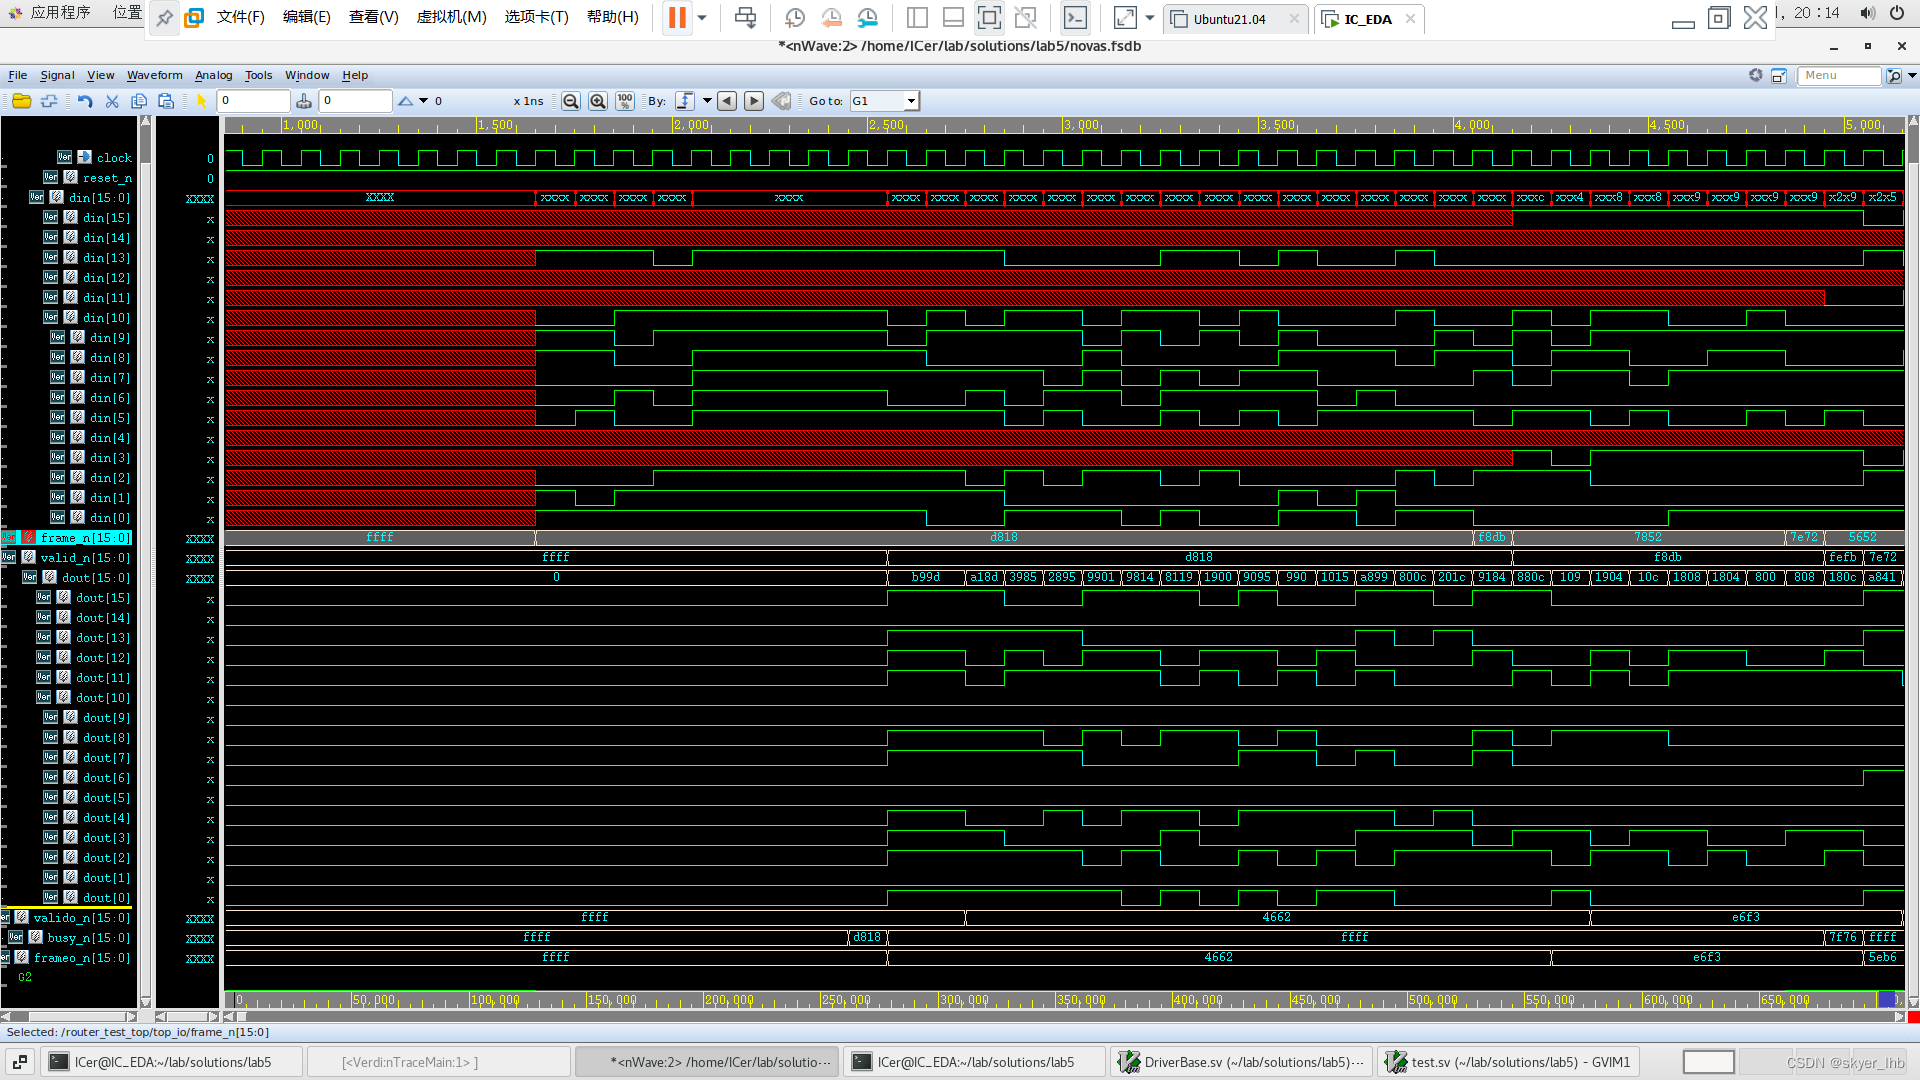Toggle VM full screen mode icon
The width and height of the screenshot is (1920, 1080).
(x=989, y=18)
